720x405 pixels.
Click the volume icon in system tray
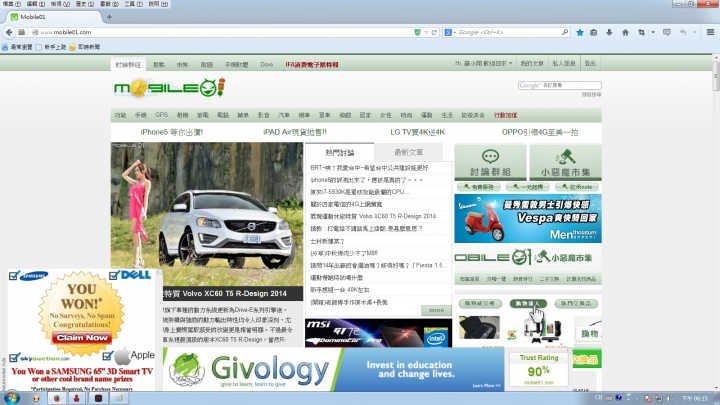tap(669, 398)
